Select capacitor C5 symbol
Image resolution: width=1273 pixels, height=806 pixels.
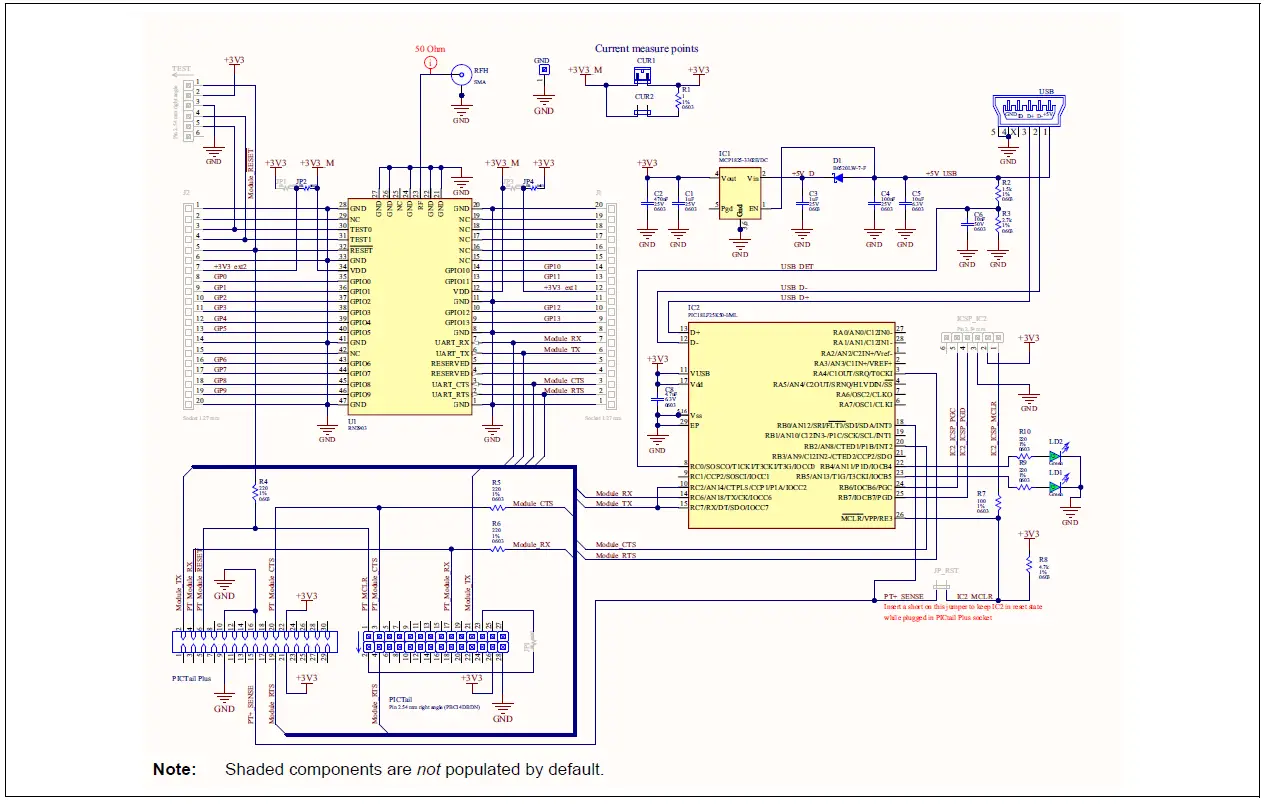(905, 203)
